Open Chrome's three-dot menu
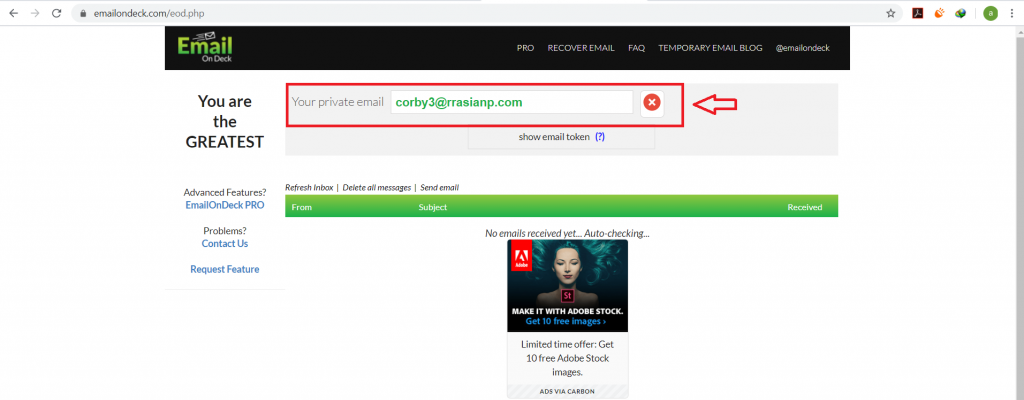This screenshot has height=400, width=1024. [1011, 13]
